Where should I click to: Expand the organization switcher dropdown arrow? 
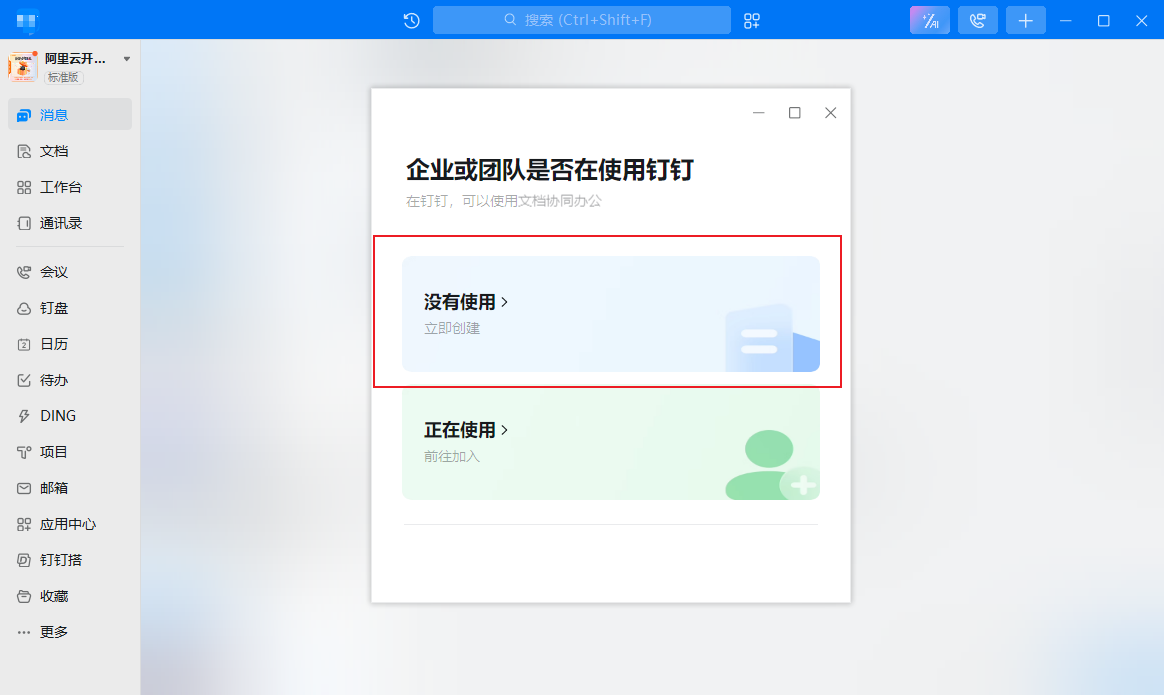(x=127, y=59)
